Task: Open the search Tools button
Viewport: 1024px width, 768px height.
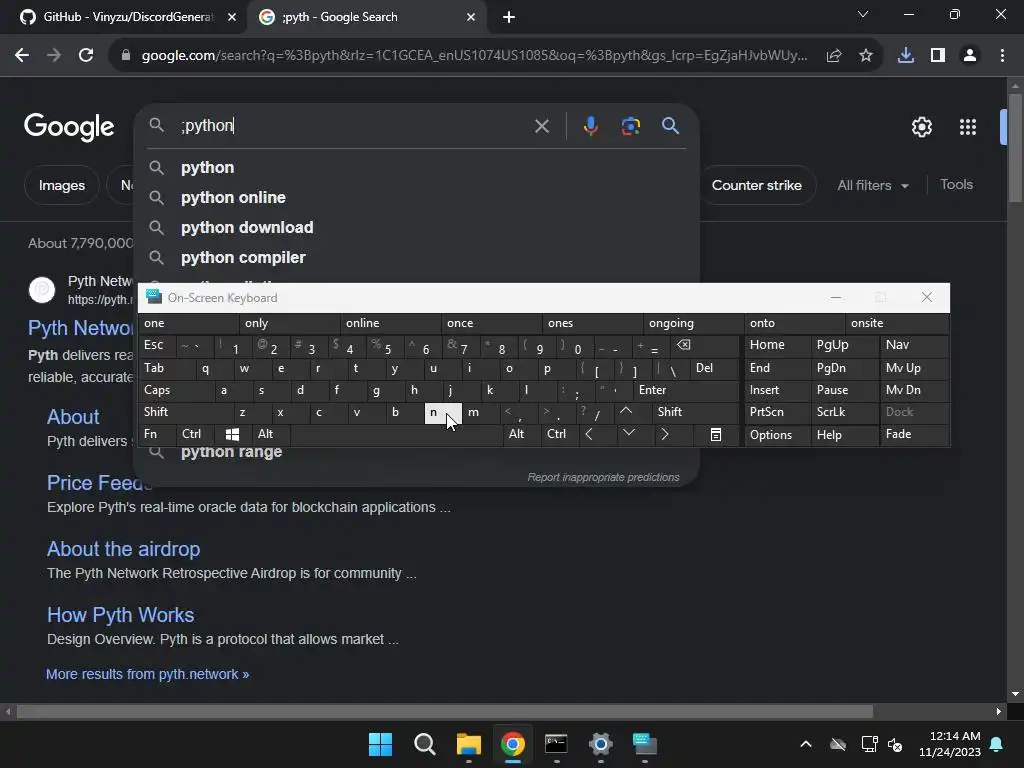Action: pos(956,185)
